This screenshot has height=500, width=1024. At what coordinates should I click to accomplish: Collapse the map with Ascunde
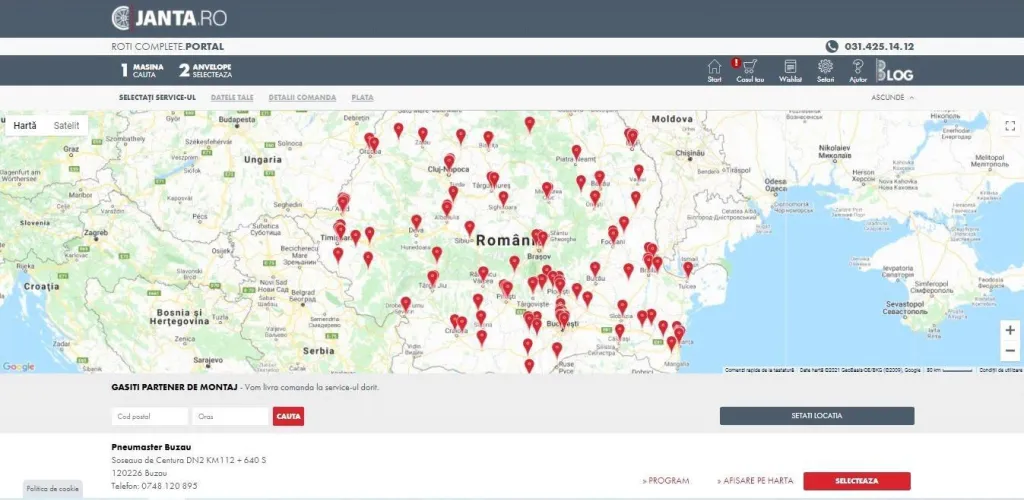[x=892, y=98]
